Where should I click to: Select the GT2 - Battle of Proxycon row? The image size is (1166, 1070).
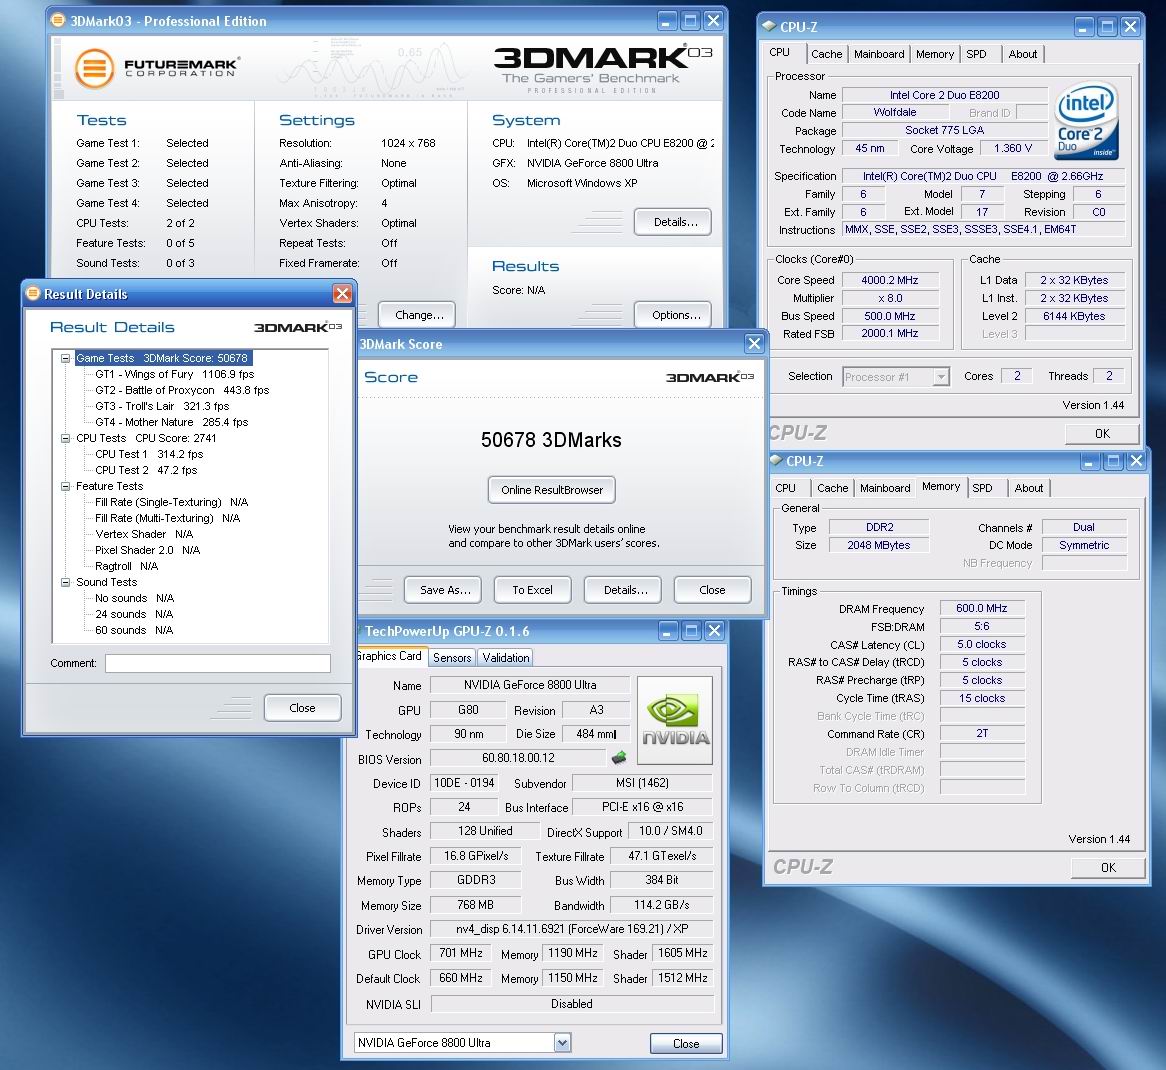pos(182,390)
